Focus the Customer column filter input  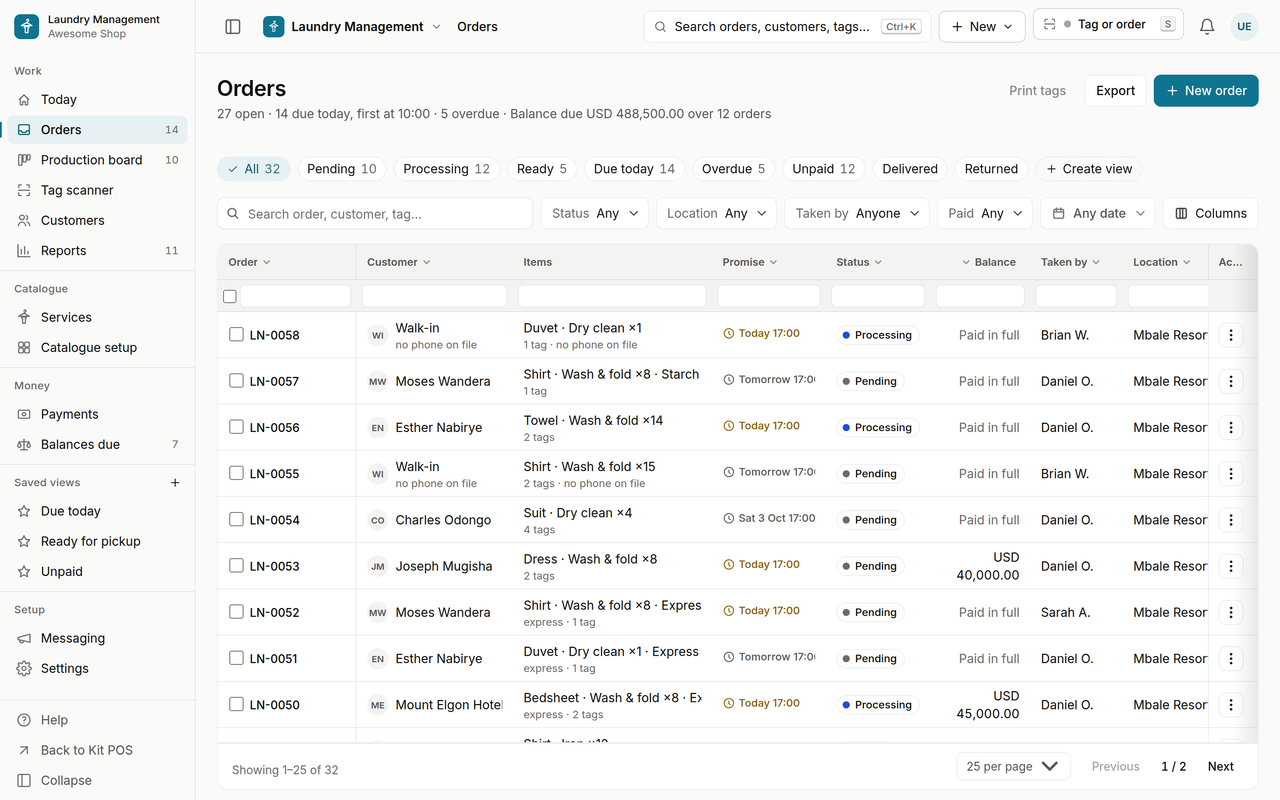[x=434, y=296]
